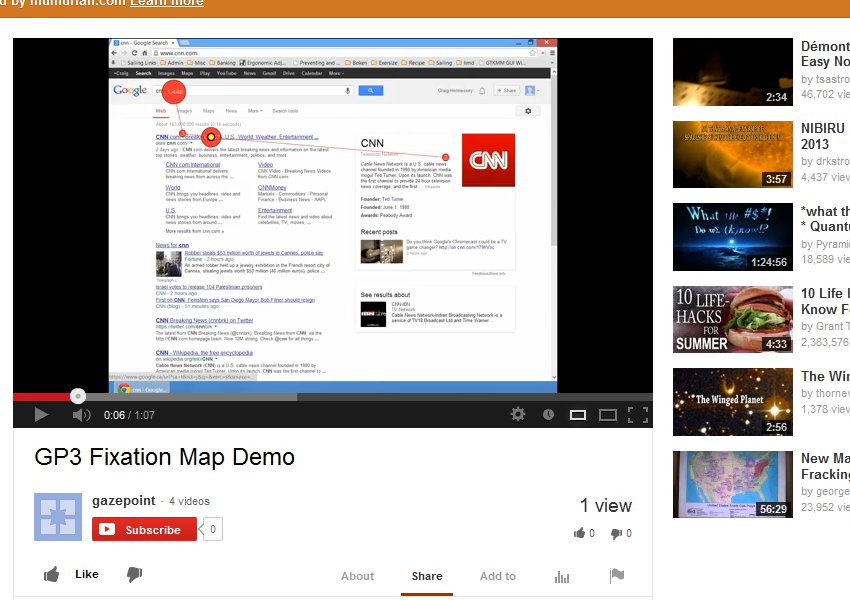Screen dimensions: 850x600
Task: Open the 10 Life Hacks for Summer thumbnail
Action: [733, 319]
